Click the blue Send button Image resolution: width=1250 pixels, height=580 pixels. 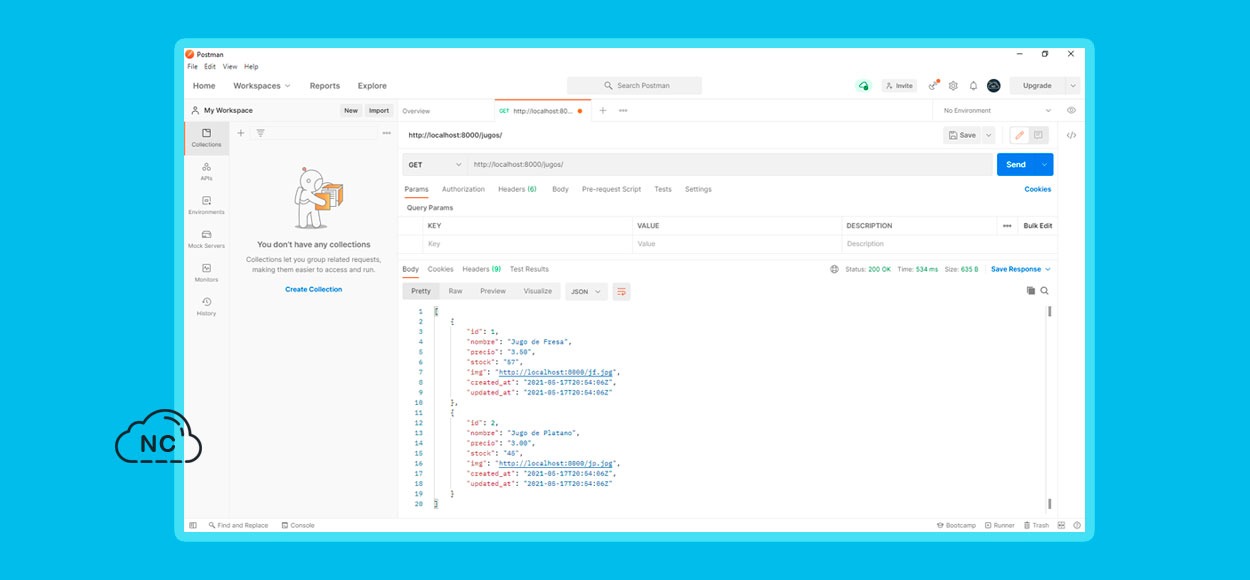point(1016,164)
